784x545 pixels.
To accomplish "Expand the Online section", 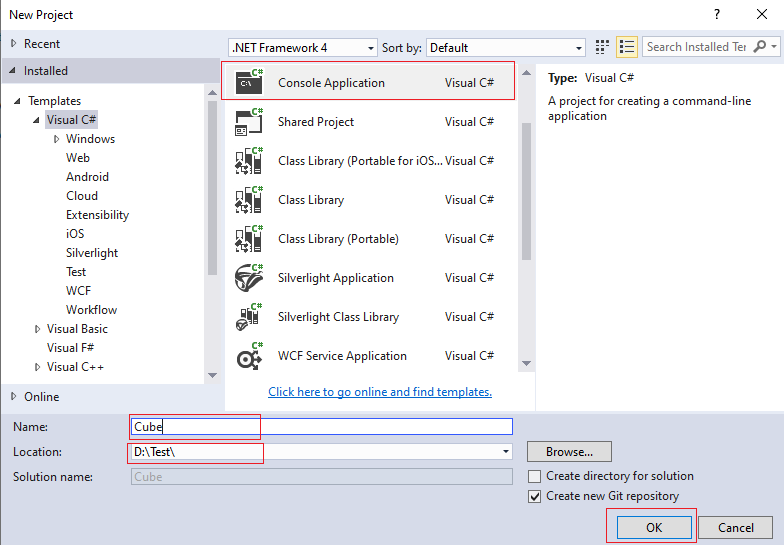I will pos(14,396).
